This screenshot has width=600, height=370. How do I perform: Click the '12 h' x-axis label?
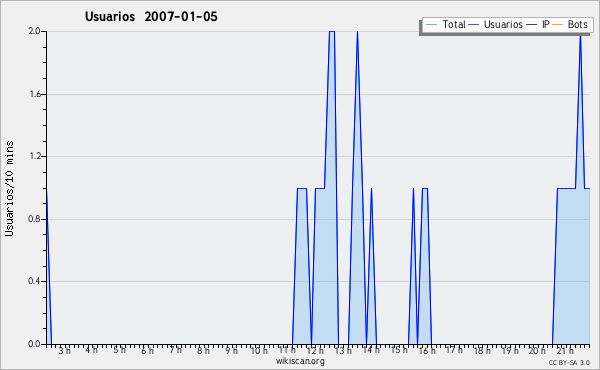[315, 350]
